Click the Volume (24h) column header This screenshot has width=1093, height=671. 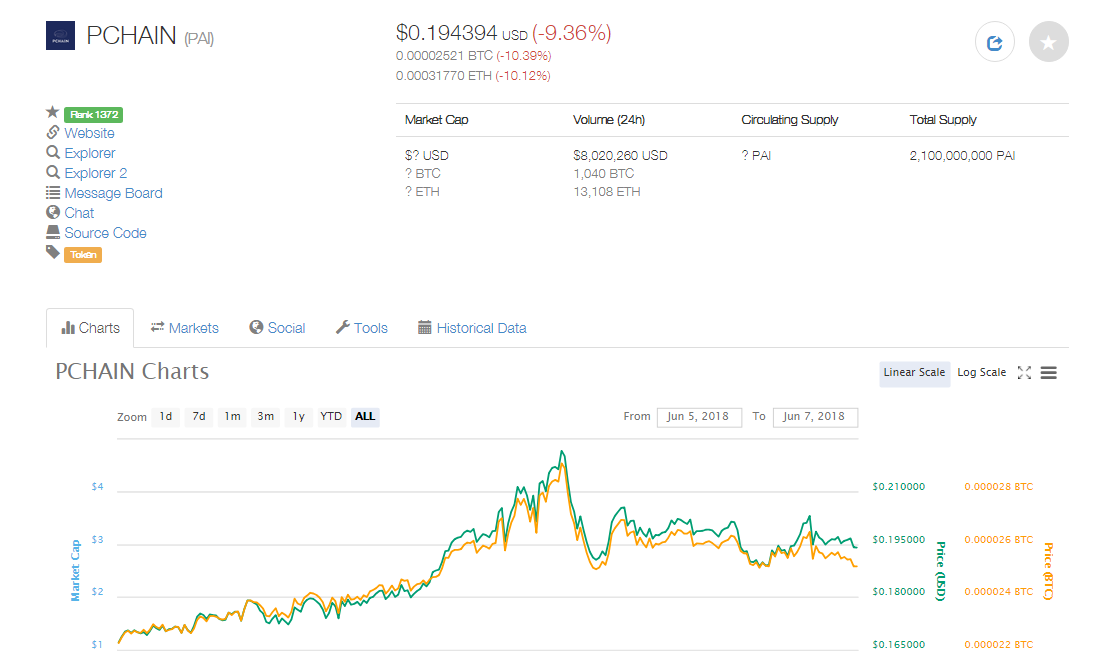tap(609, 120)
